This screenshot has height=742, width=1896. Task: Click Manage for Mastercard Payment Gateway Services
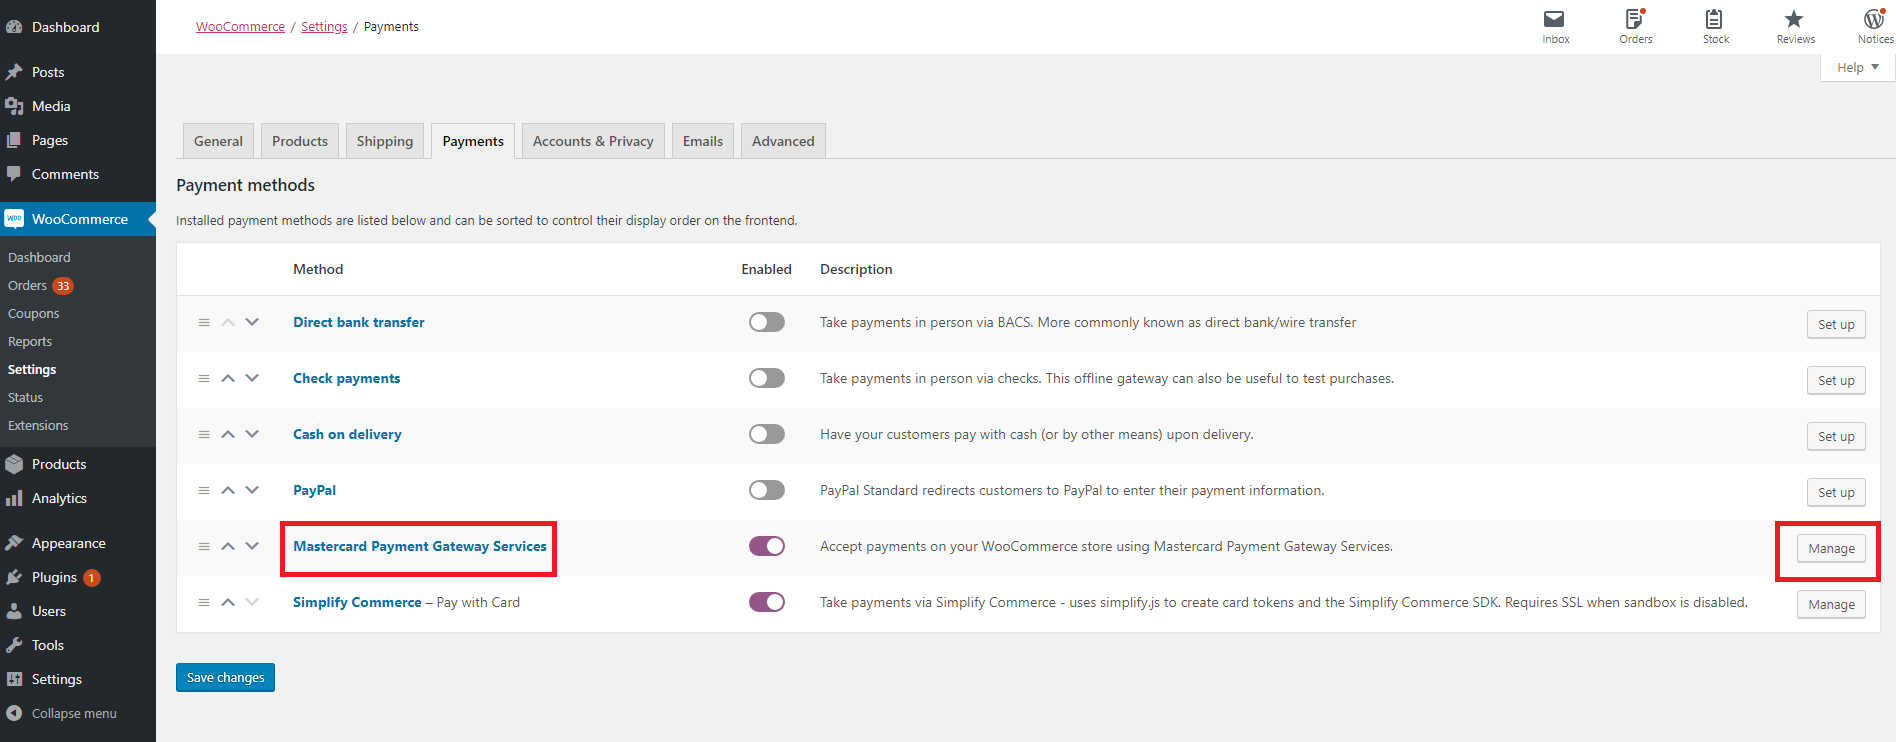tap(1831, 548)
